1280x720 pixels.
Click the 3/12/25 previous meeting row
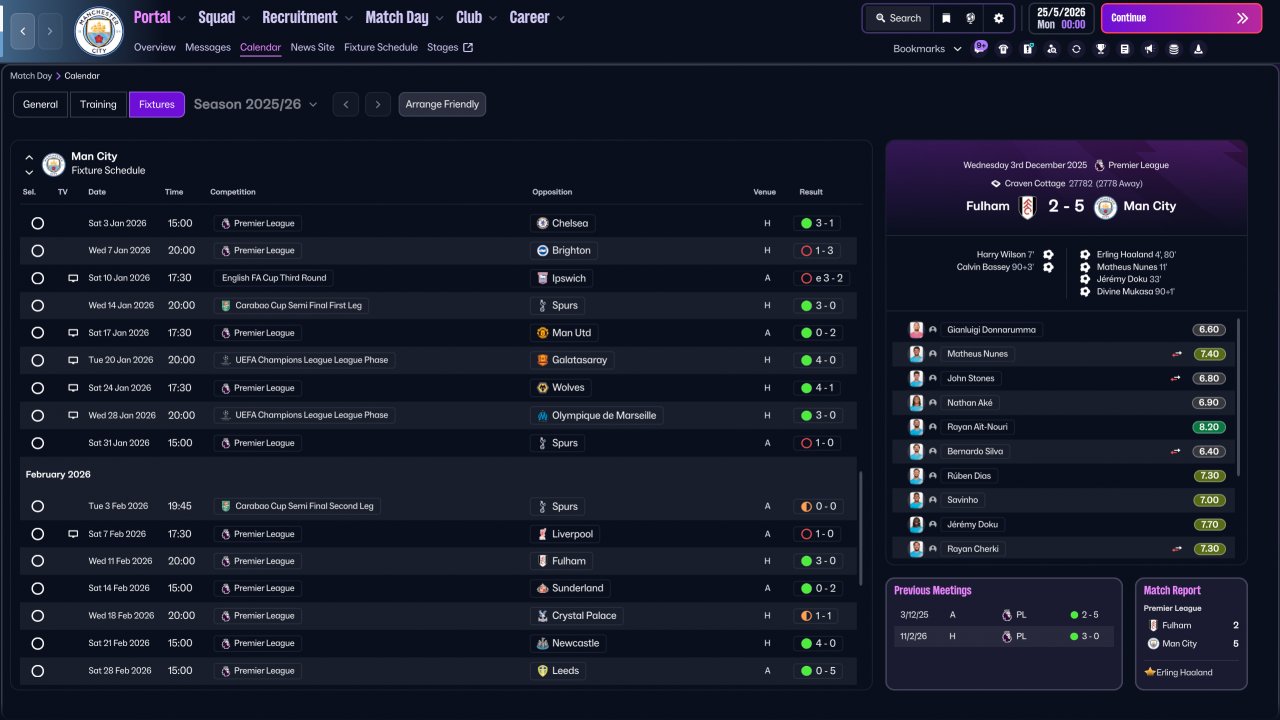[1004, 615]
